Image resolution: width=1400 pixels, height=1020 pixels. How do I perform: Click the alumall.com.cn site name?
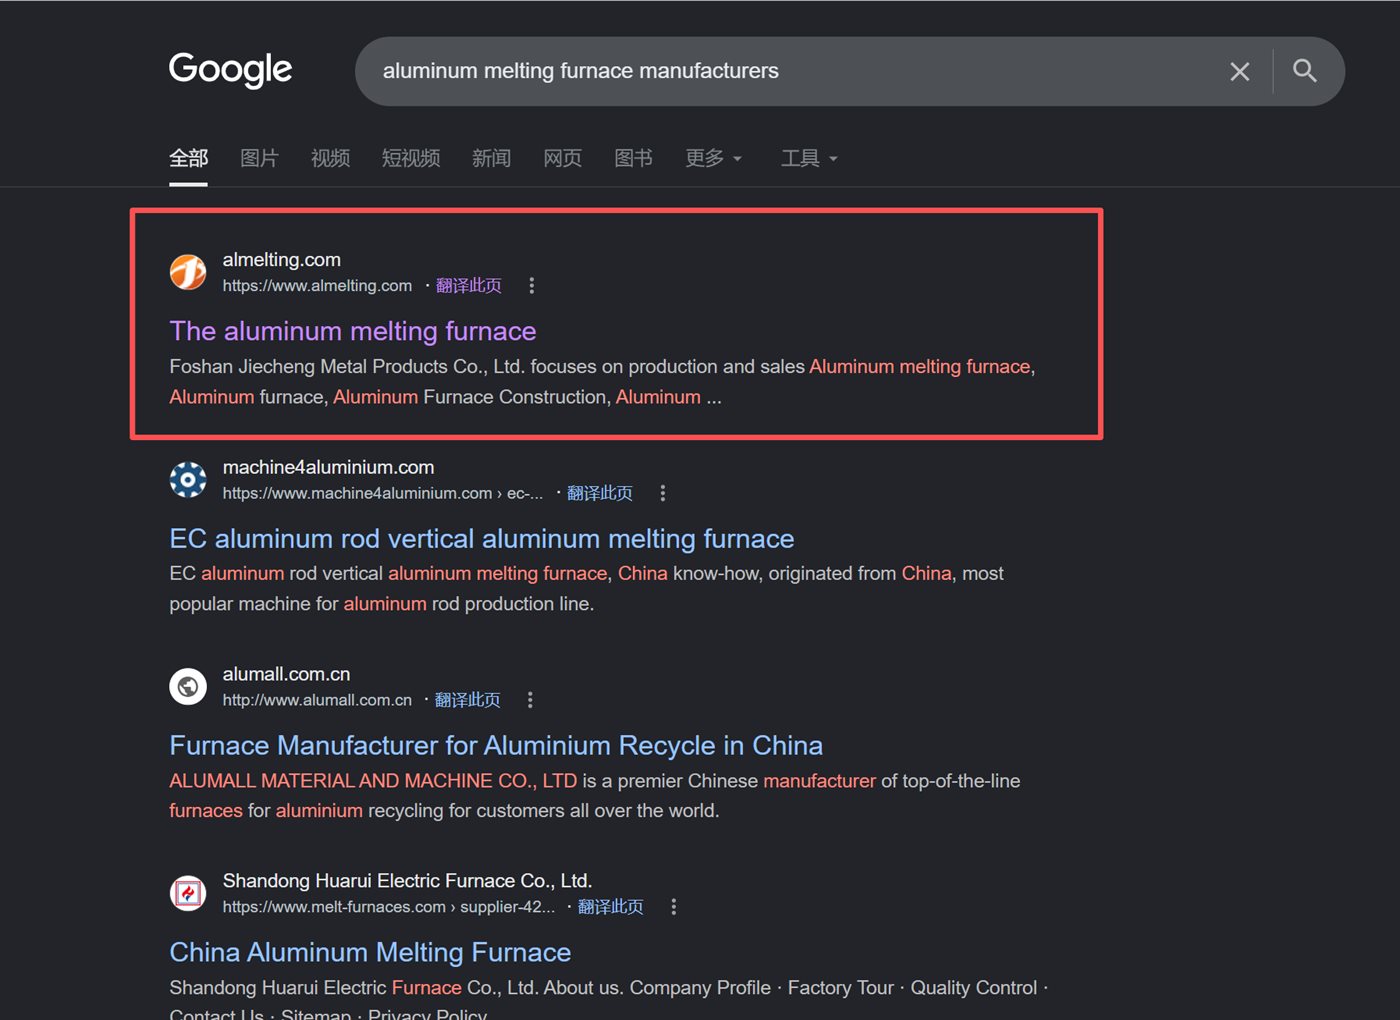click(x=286, y=674)
